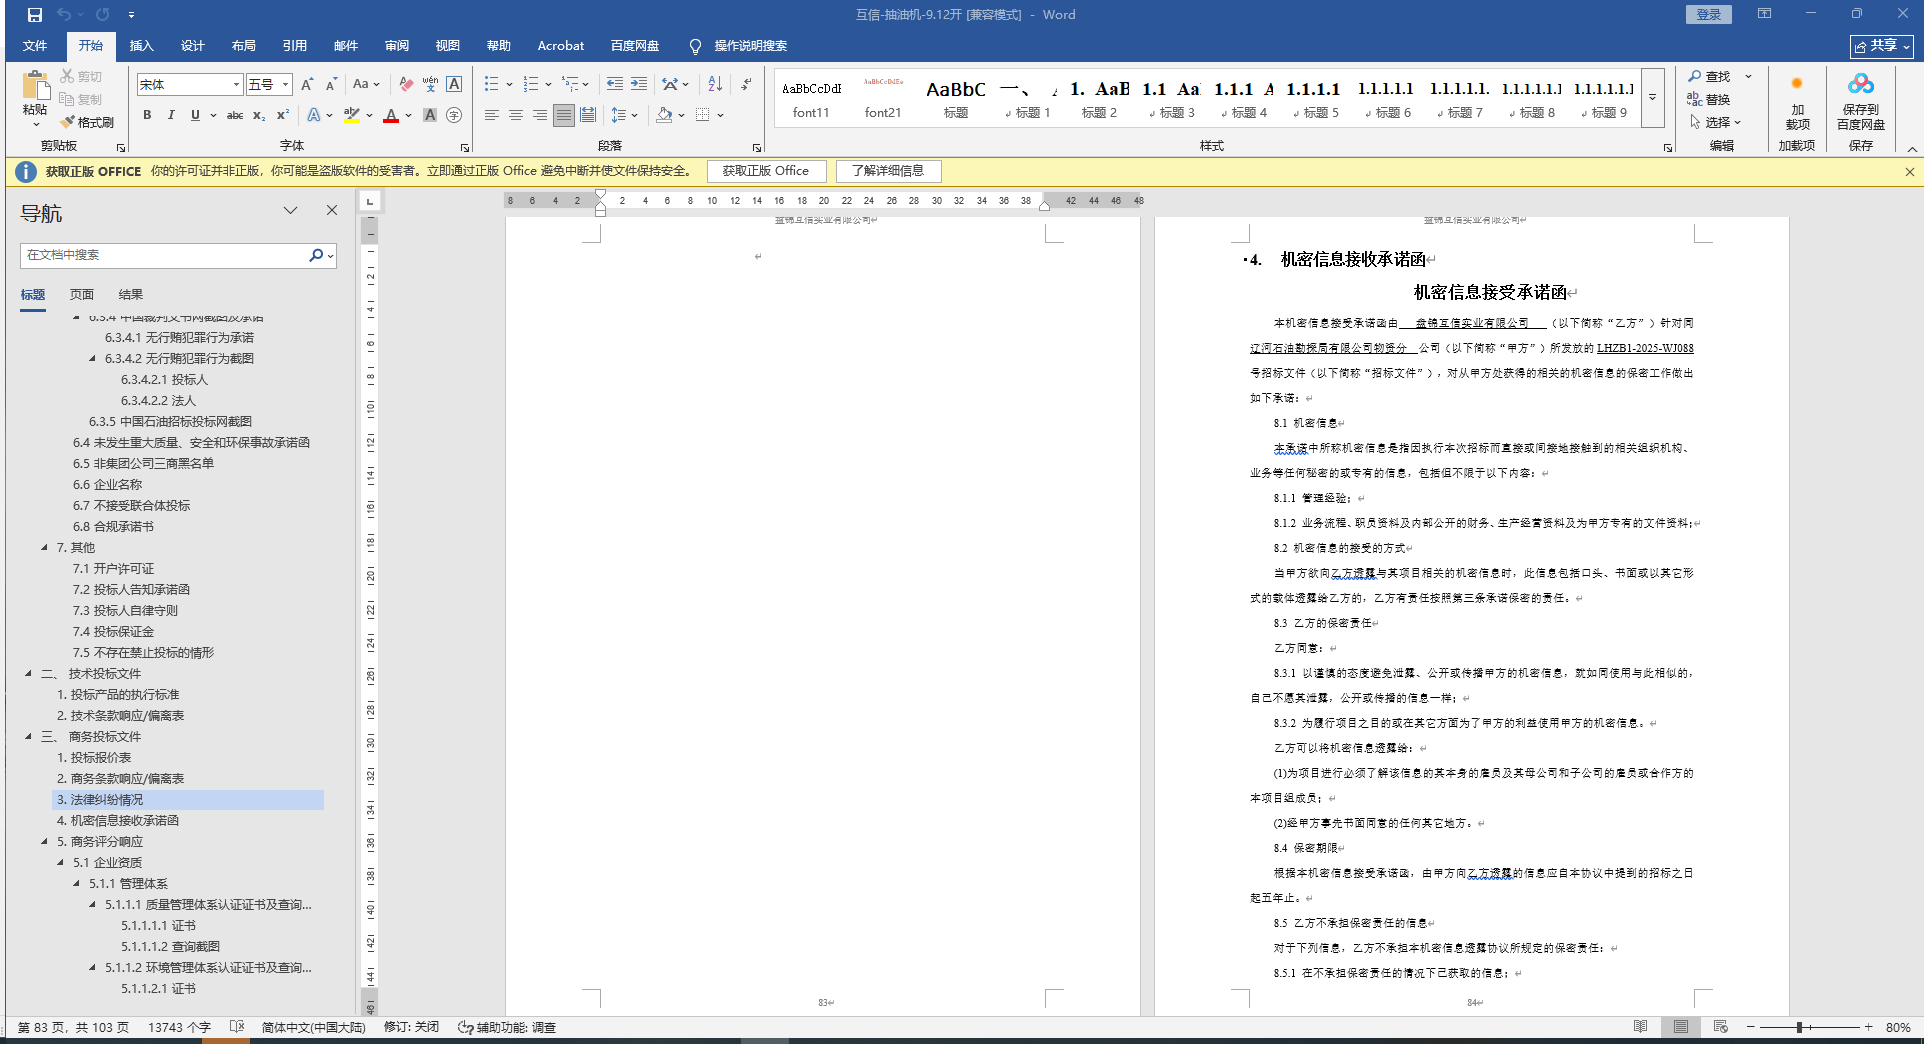
Task: Click the spelling proofing icon in status bar
Action: click(237, 1027)
